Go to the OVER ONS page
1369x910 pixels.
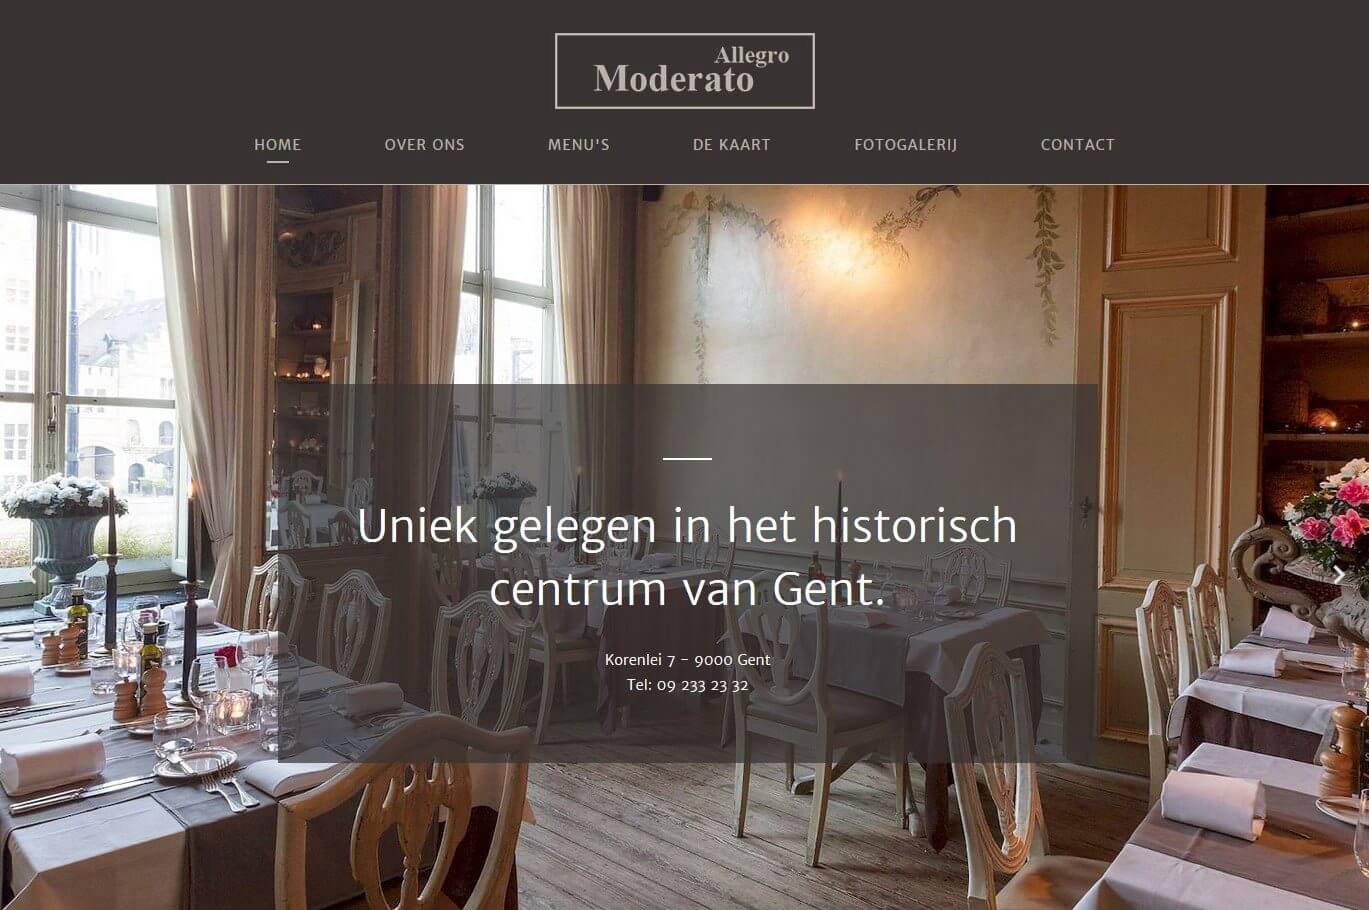[x=425, y=144]
